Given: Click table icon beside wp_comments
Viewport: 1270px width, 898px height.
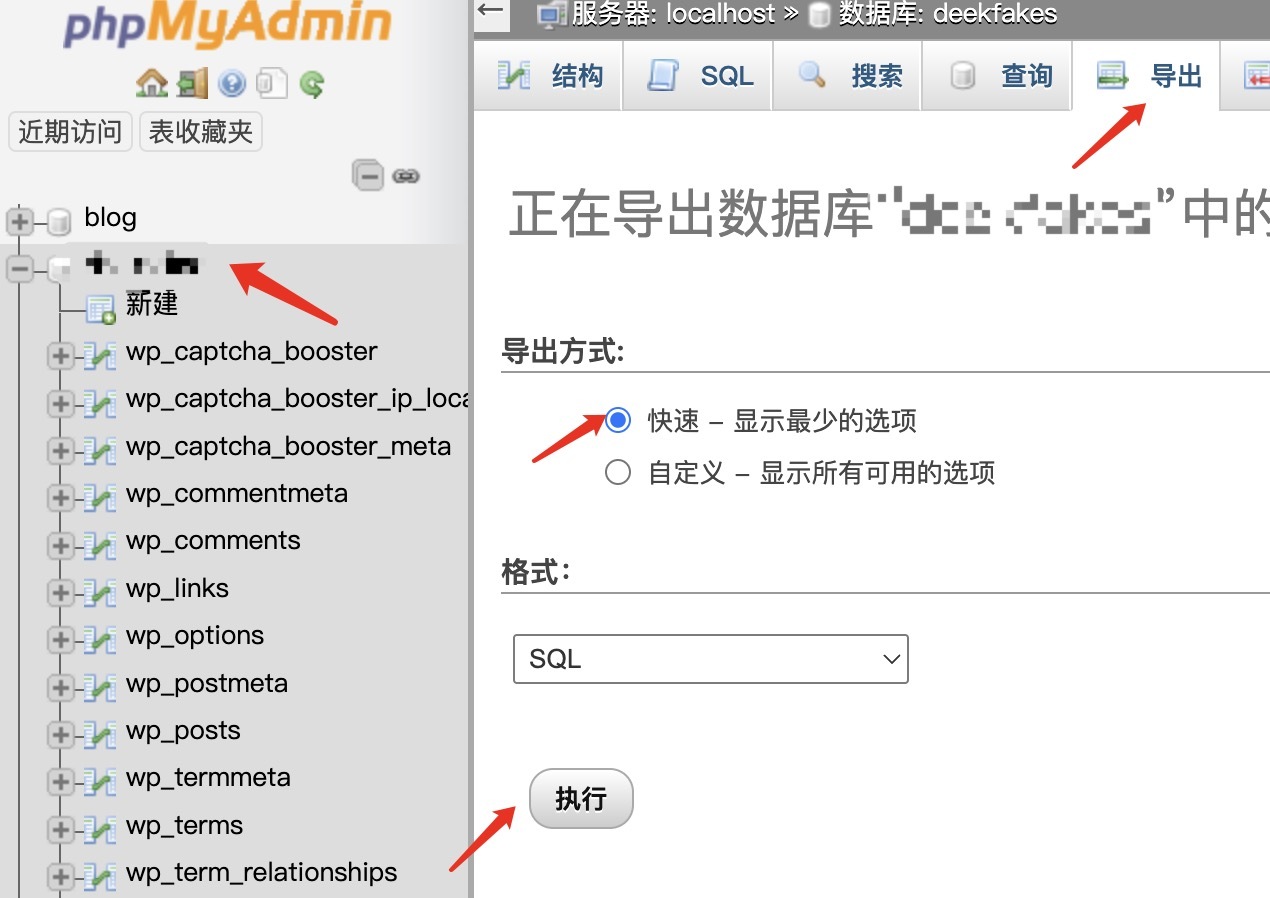Looking at the screenshot, I should (x=100, y=545).
